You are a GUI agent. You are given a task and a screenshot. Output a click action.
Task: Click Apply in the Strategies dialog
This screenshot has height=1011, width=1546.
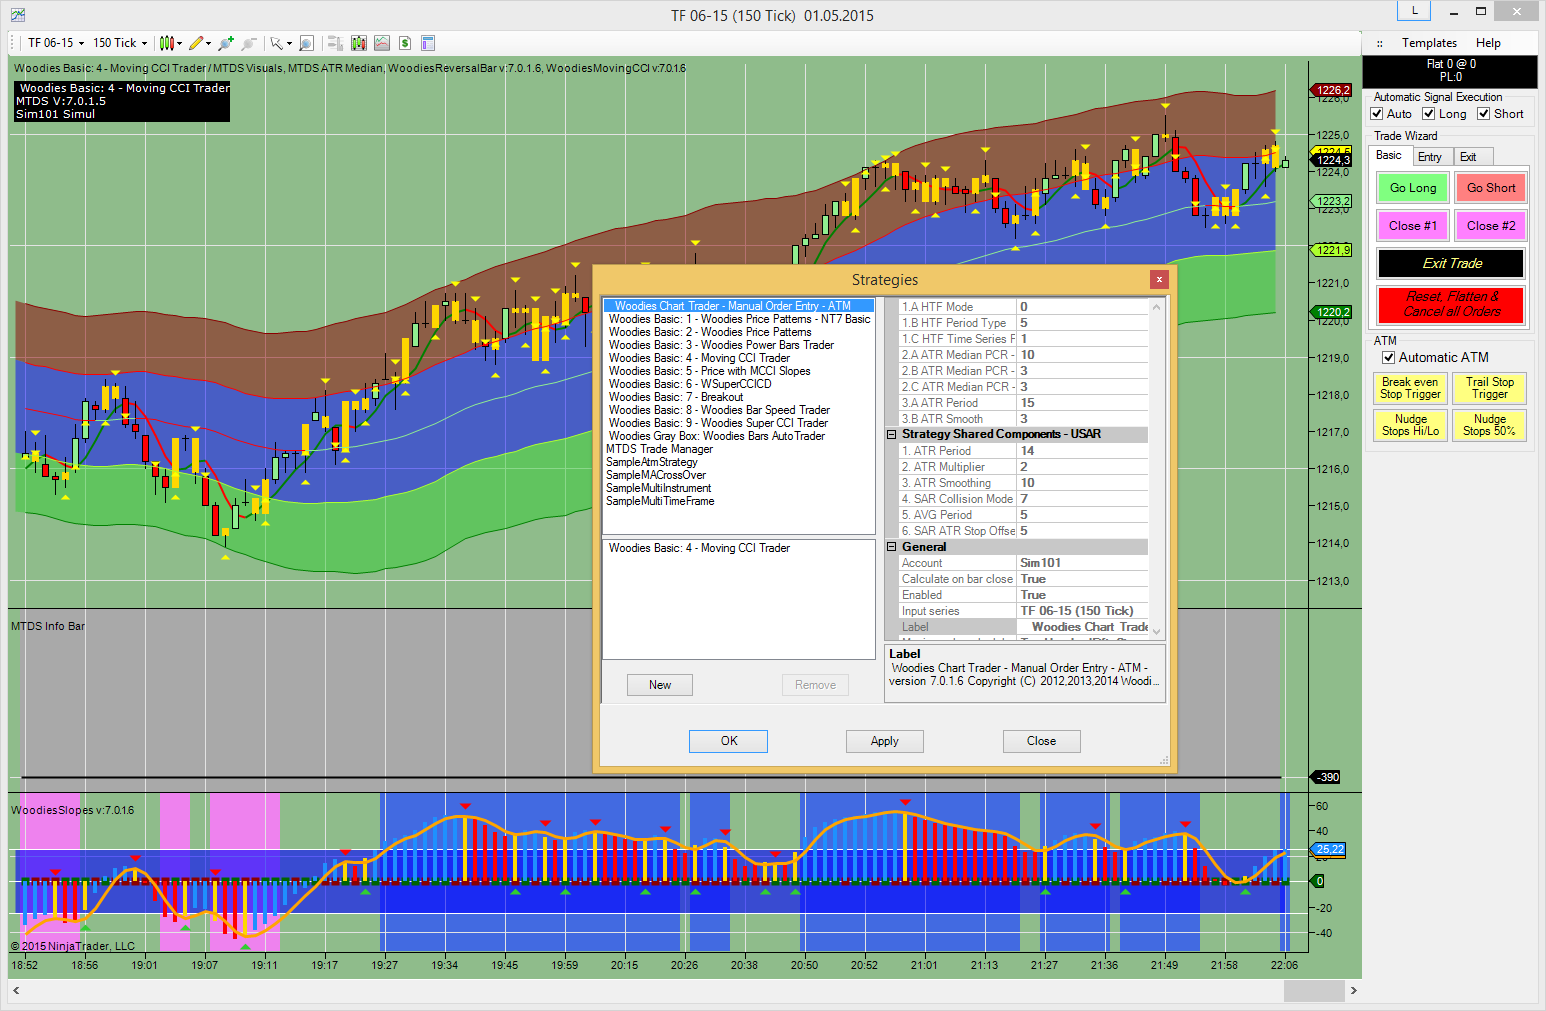click(x=884, y=741)
